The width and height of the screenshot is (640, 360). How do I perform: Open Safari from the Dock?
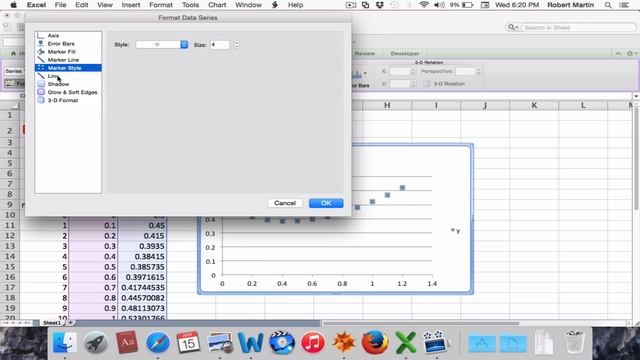(x=158, y=342)
